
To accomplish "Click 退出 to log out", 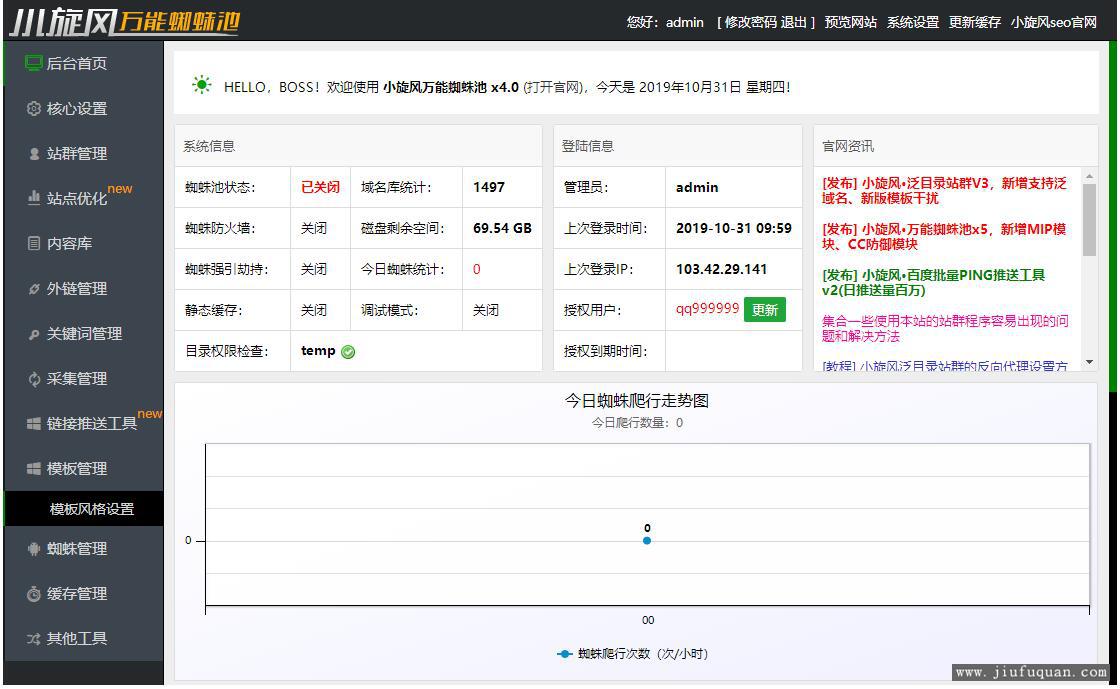I will (794, 22).
